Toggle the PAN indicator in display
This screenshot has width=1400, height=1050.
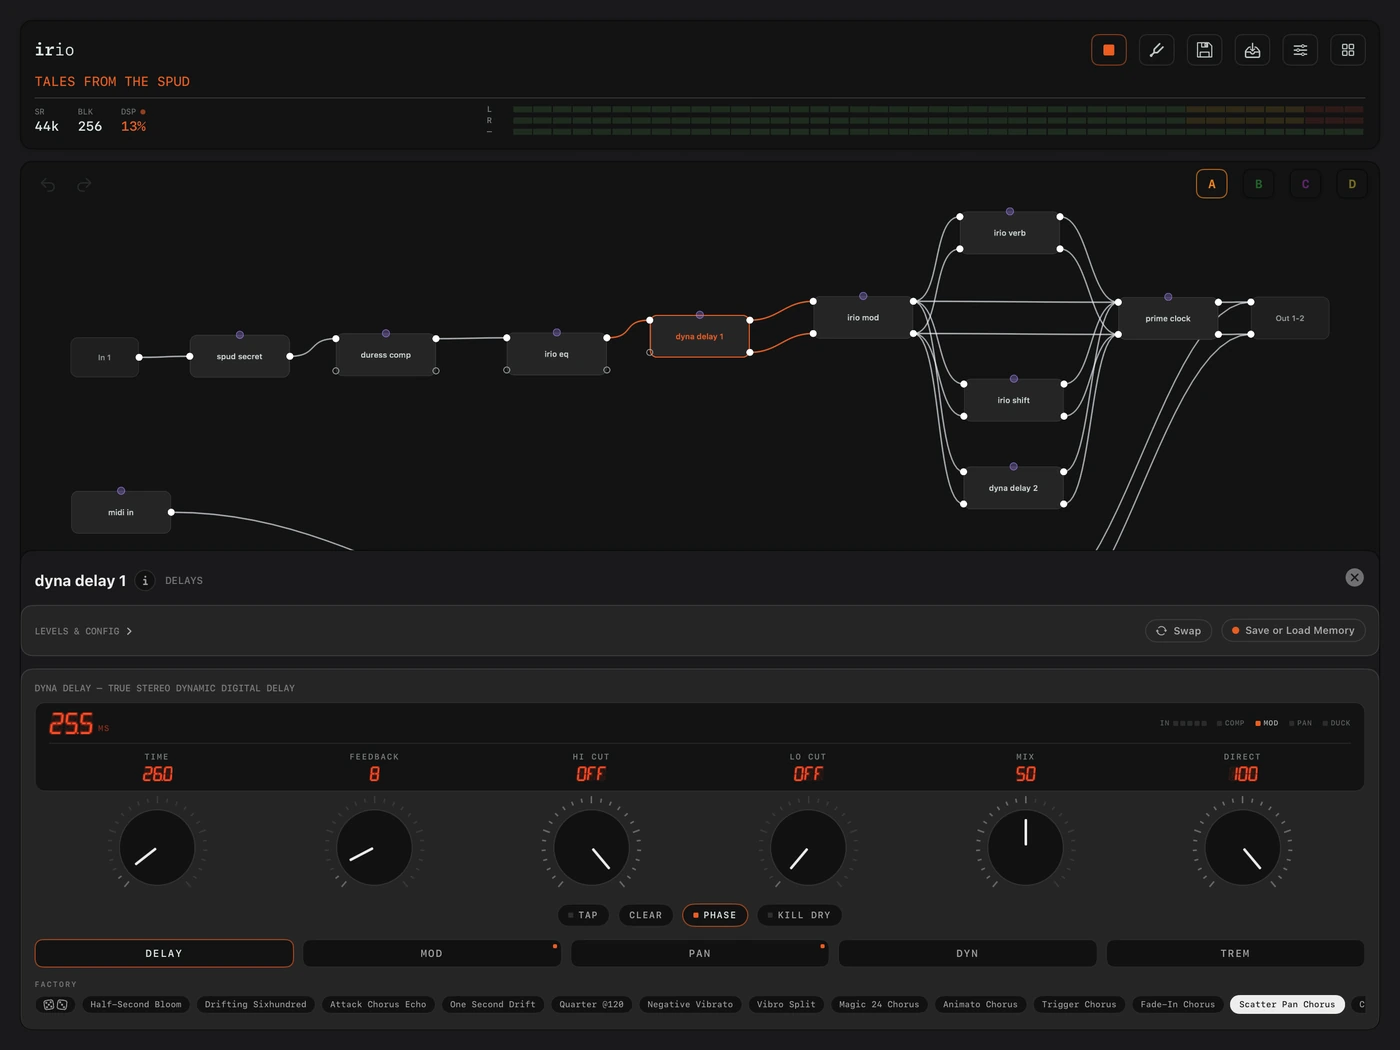[x=1301, y=723]
